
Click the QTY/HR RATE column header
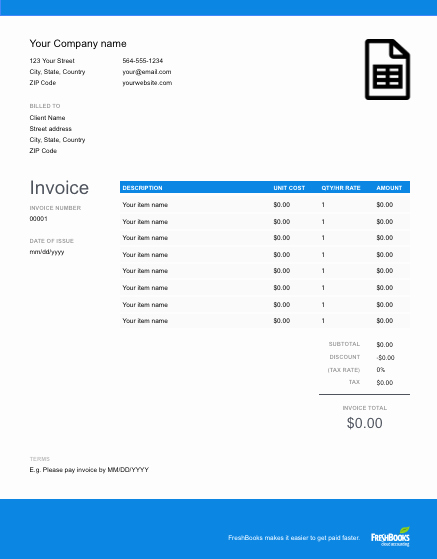341,188
